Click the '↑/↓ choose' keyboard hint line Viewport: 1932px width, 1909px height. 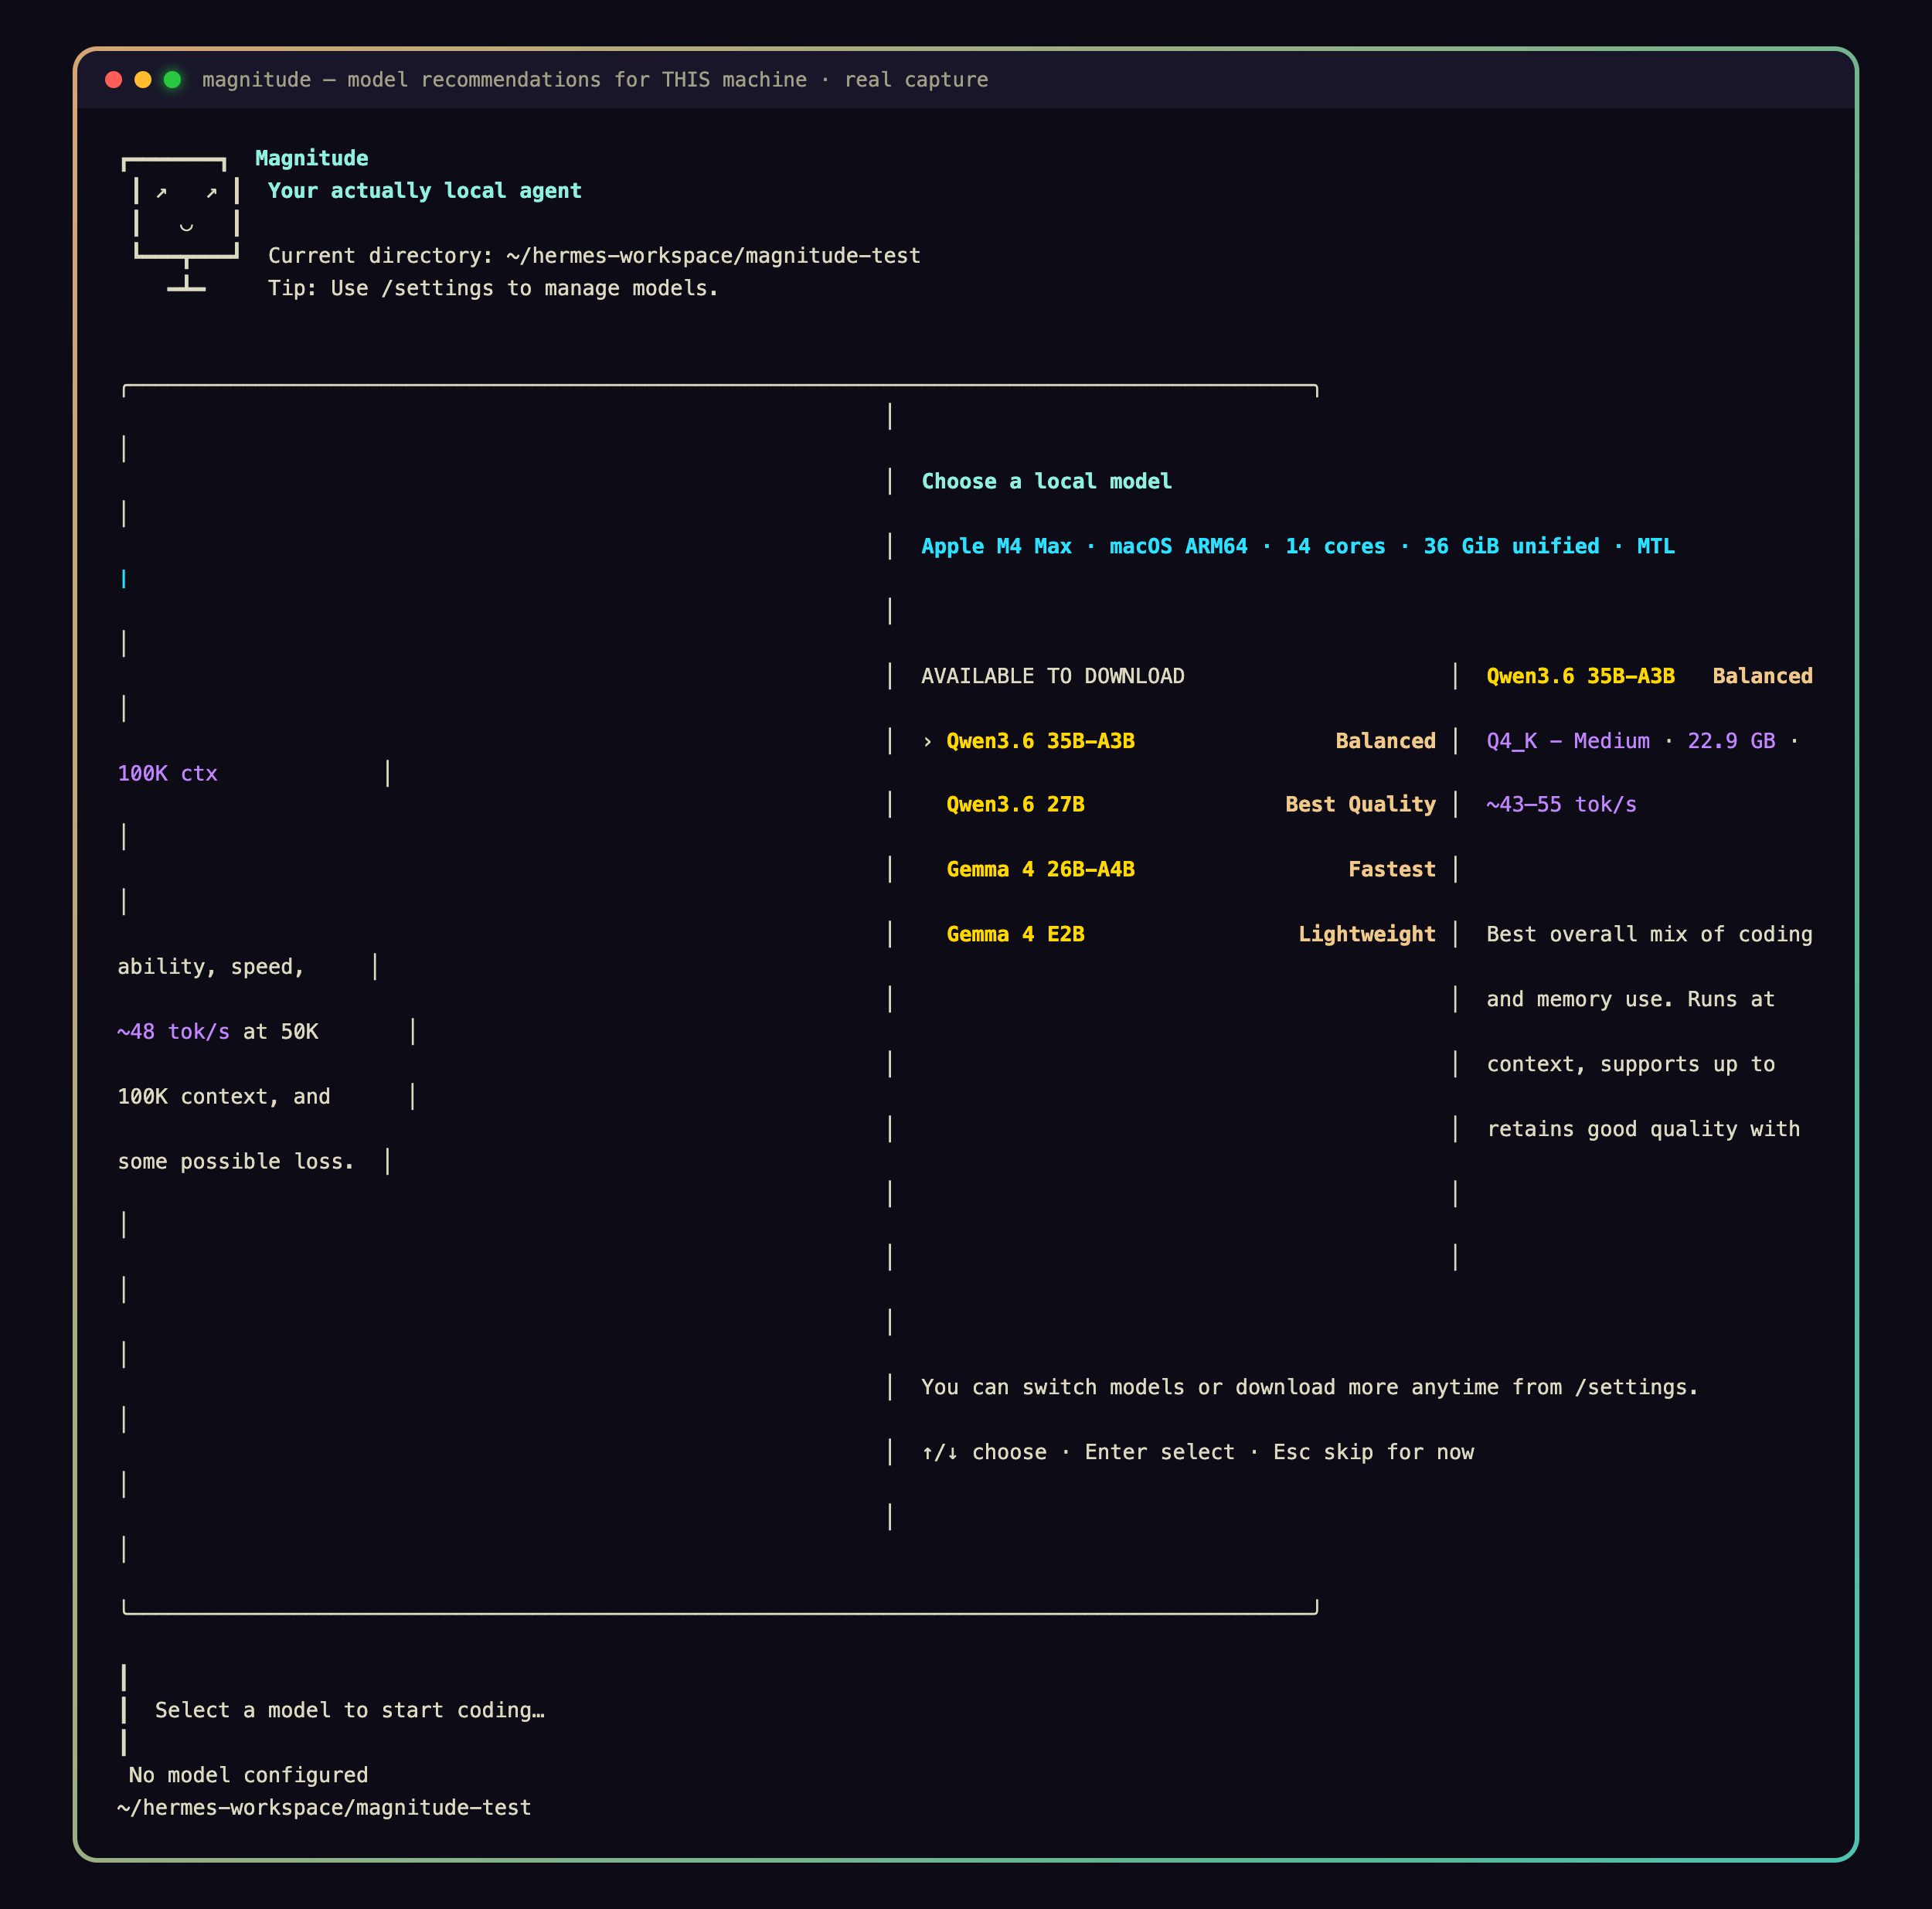click(x=1197, y=1452)
